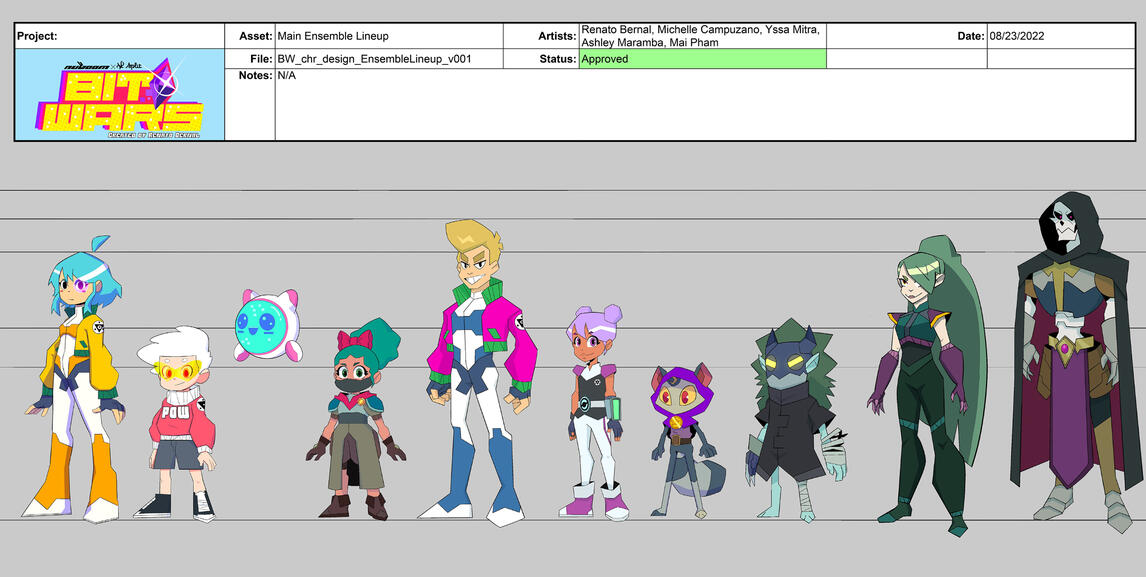
Task: Click the 'Project:' label
Action: coord(37,36)
